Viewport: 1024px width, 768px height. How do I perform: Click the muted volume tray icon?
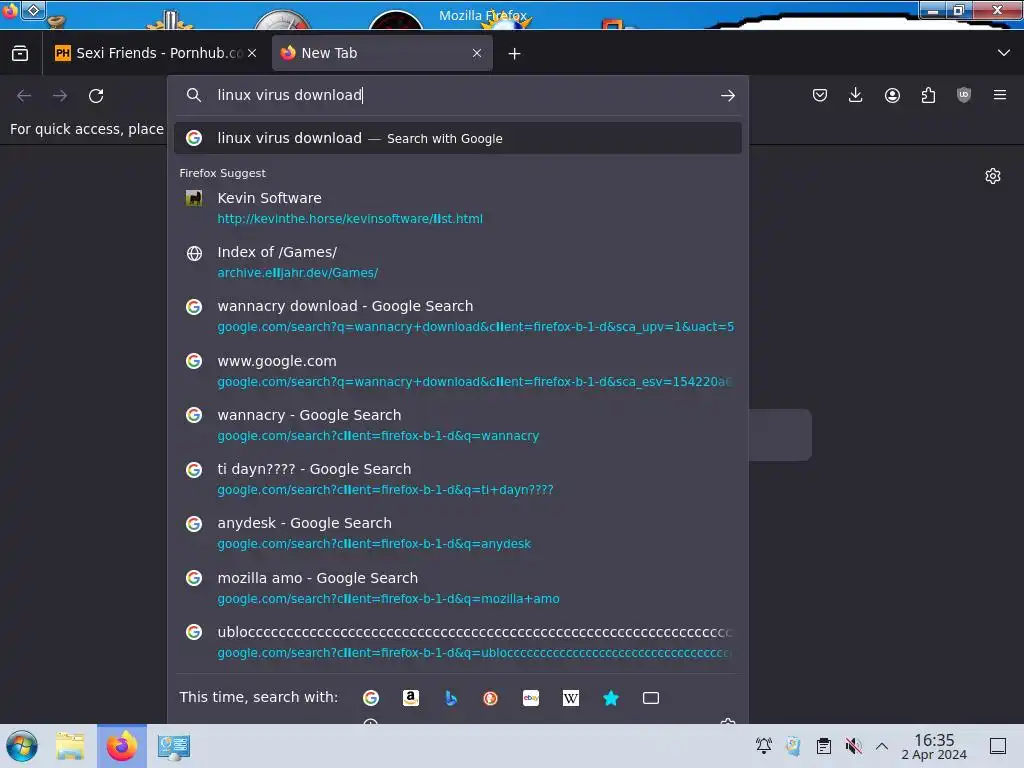(853, 745)
